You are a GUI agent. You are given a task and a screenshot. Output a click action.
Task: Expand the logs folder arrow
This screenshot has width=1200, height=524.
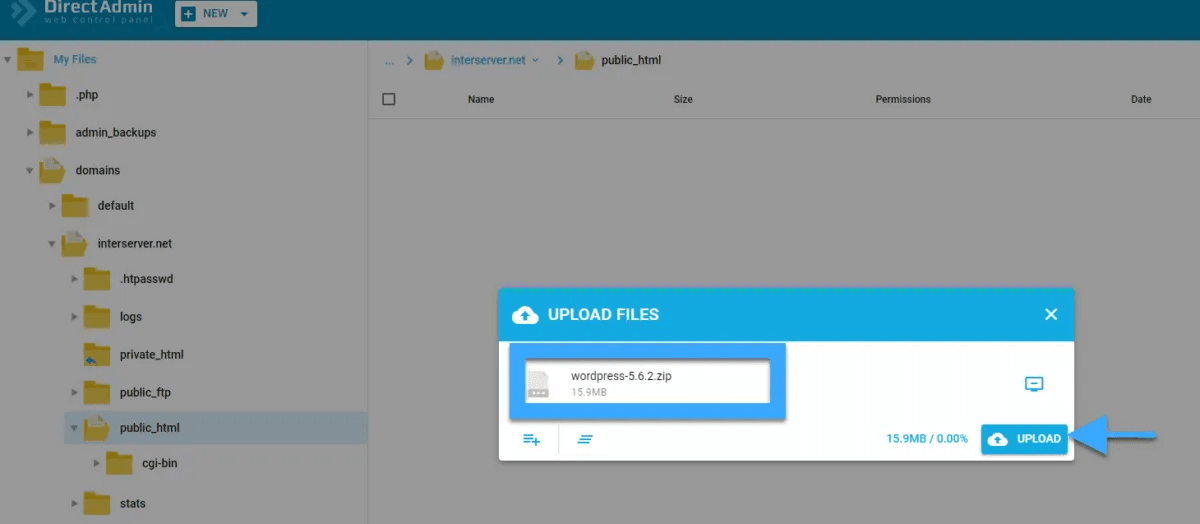[x=74, y=317]
